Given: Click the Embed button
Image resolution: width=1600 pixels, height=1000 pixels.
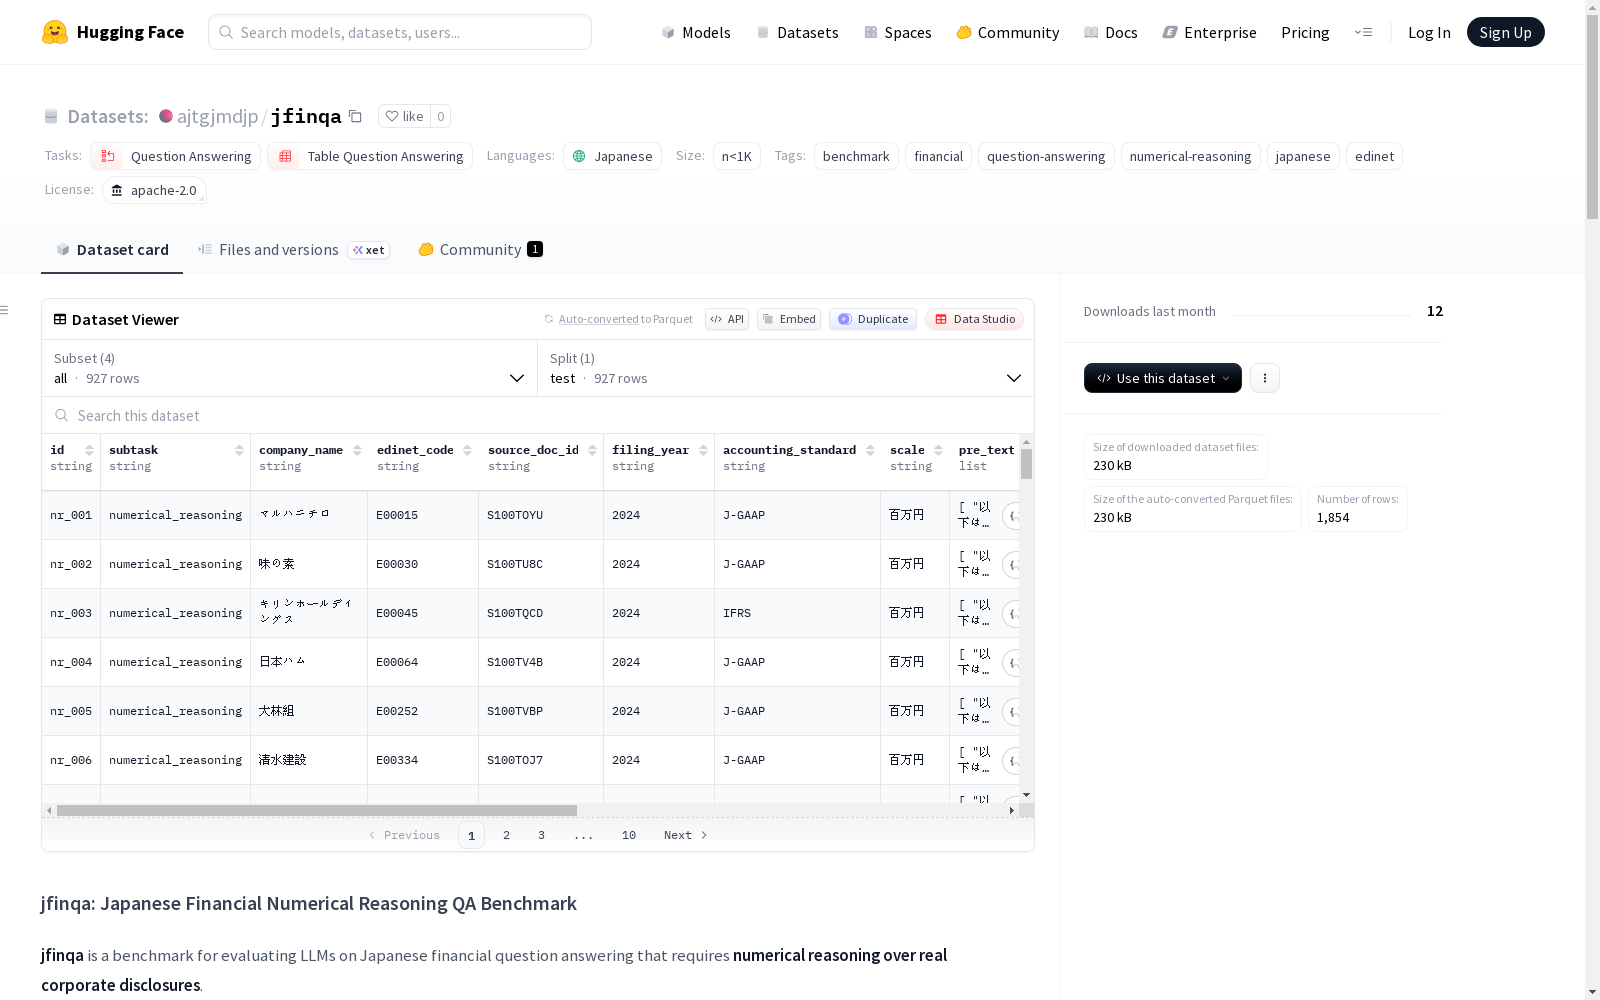Looking at the screenshot, I should 789,319.
